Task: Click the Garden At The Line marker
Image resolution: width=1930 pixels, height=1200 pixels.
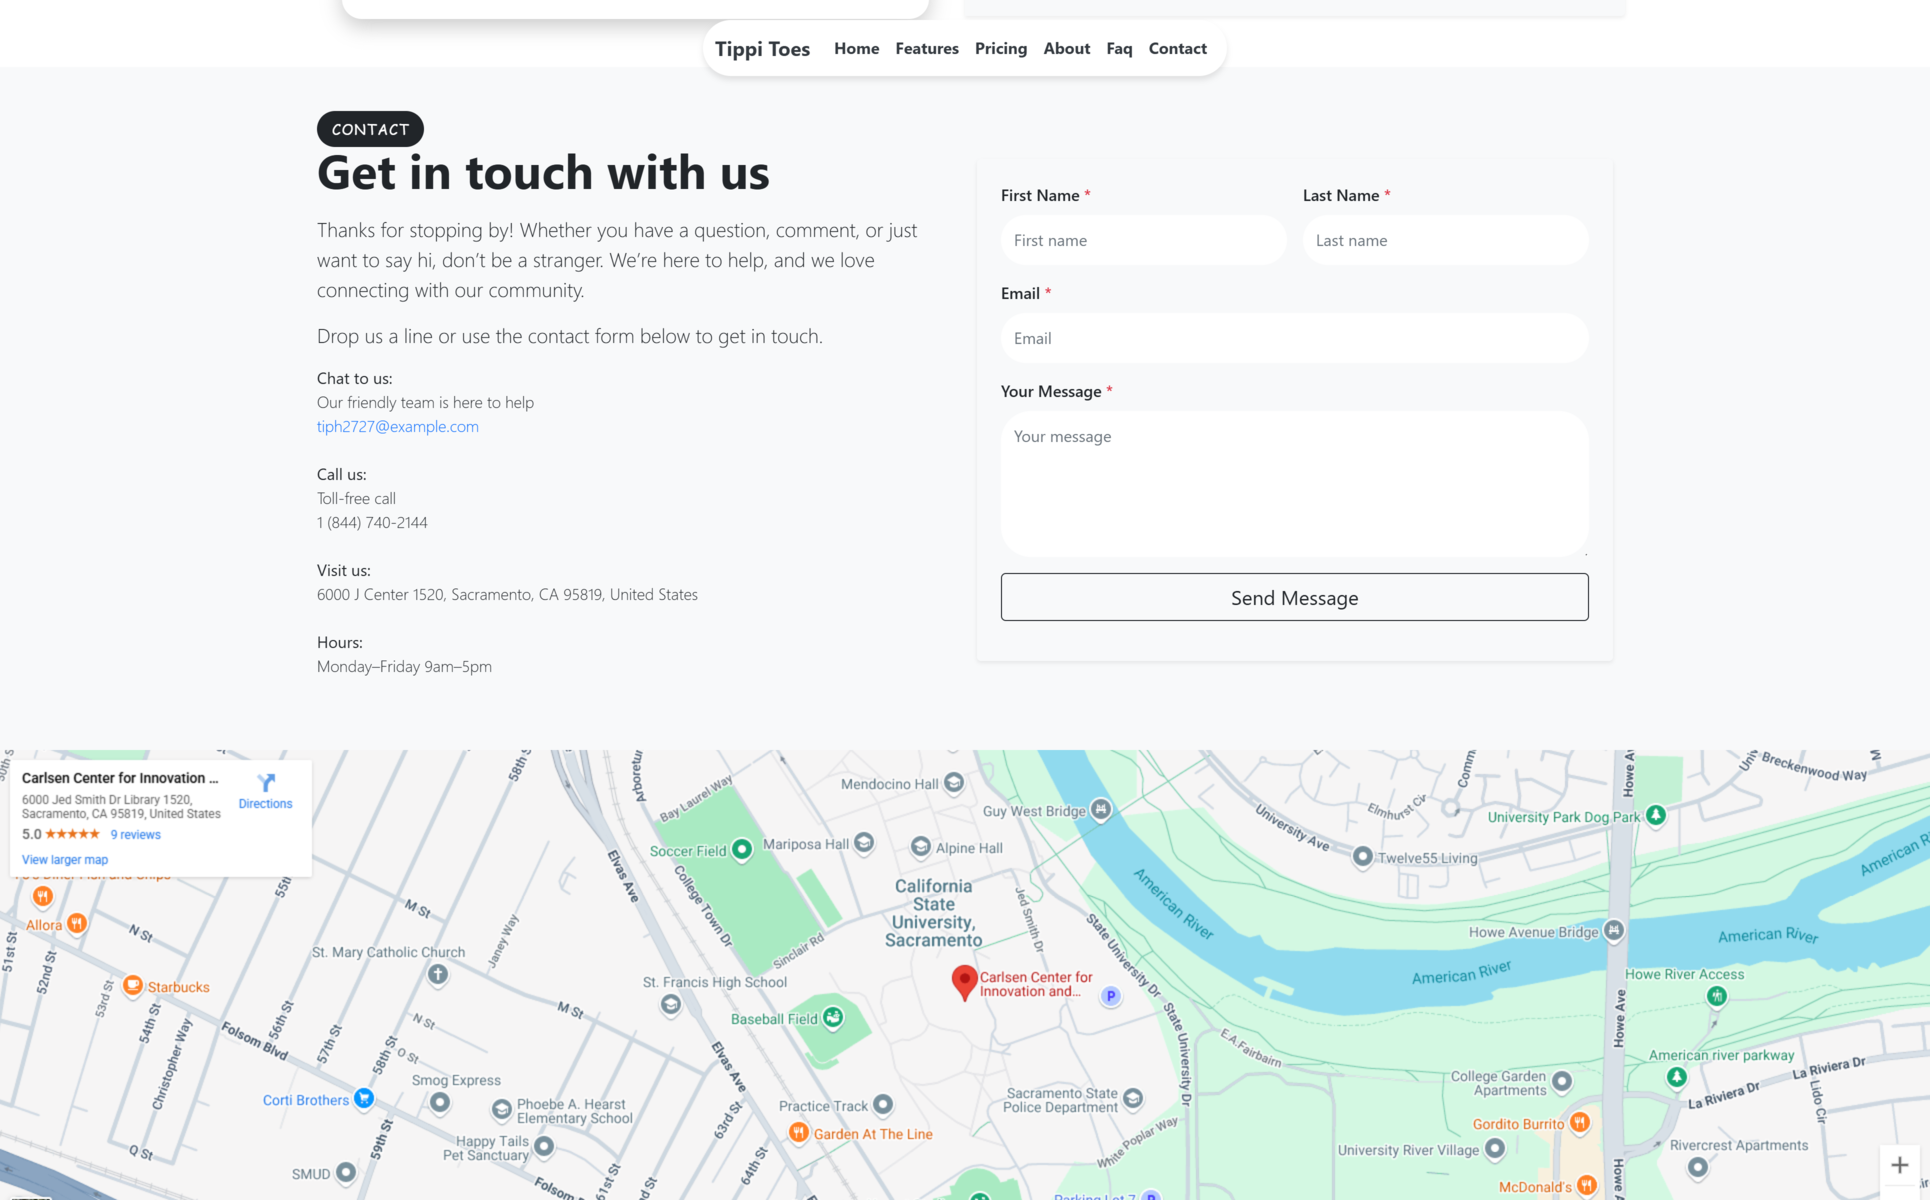Action: [x=798, y=1132]
